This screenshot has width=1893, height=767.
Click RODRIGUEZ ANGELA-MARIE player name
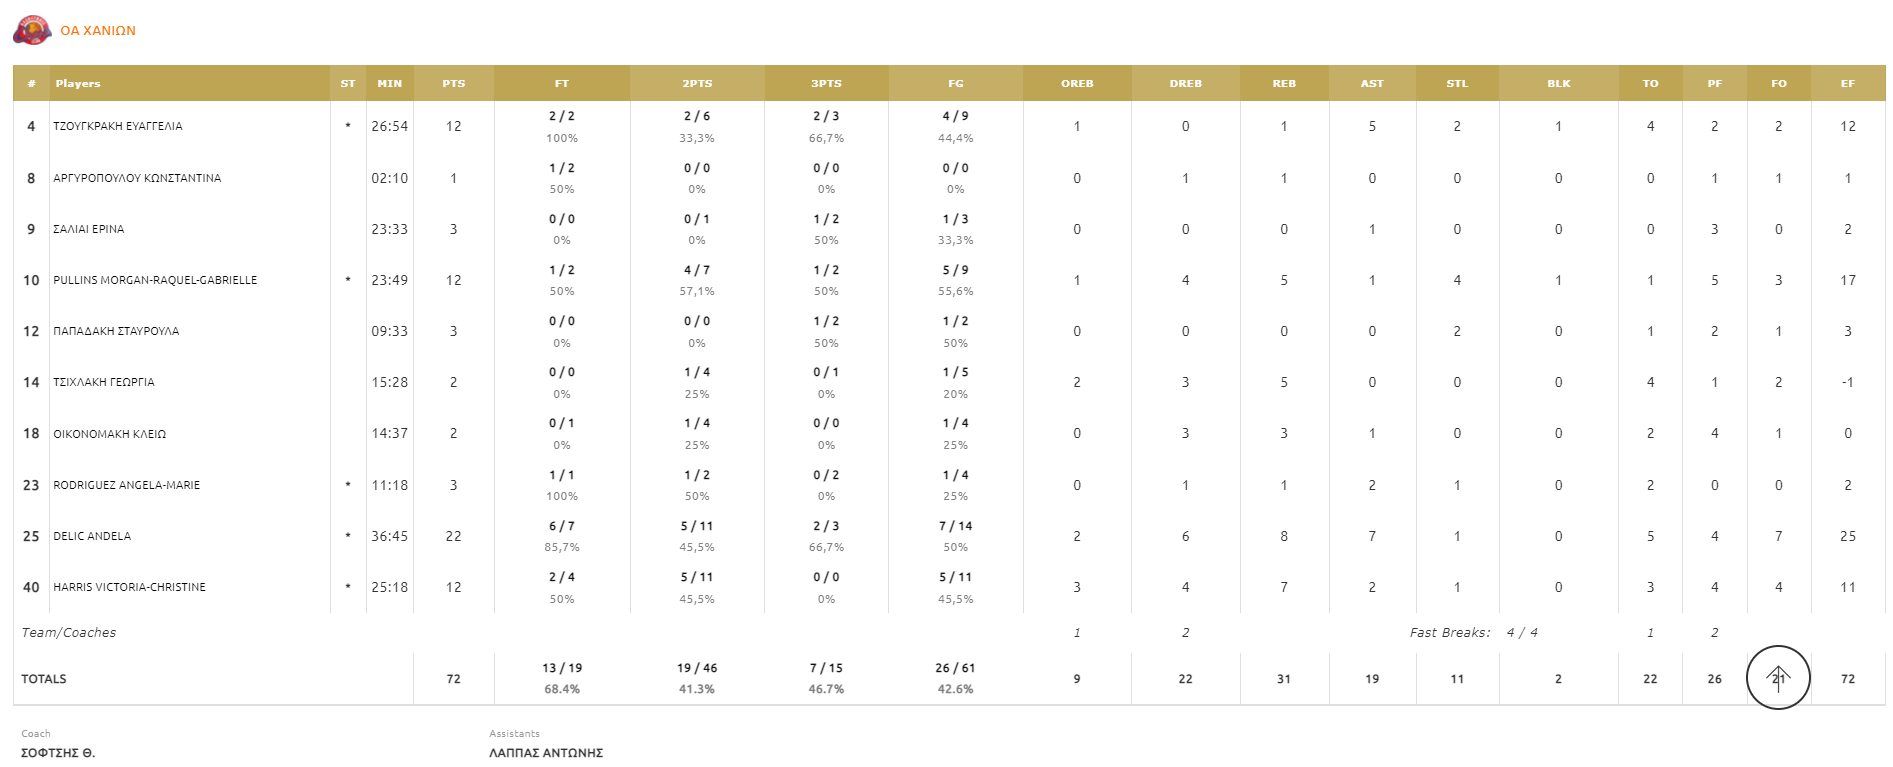126,486
